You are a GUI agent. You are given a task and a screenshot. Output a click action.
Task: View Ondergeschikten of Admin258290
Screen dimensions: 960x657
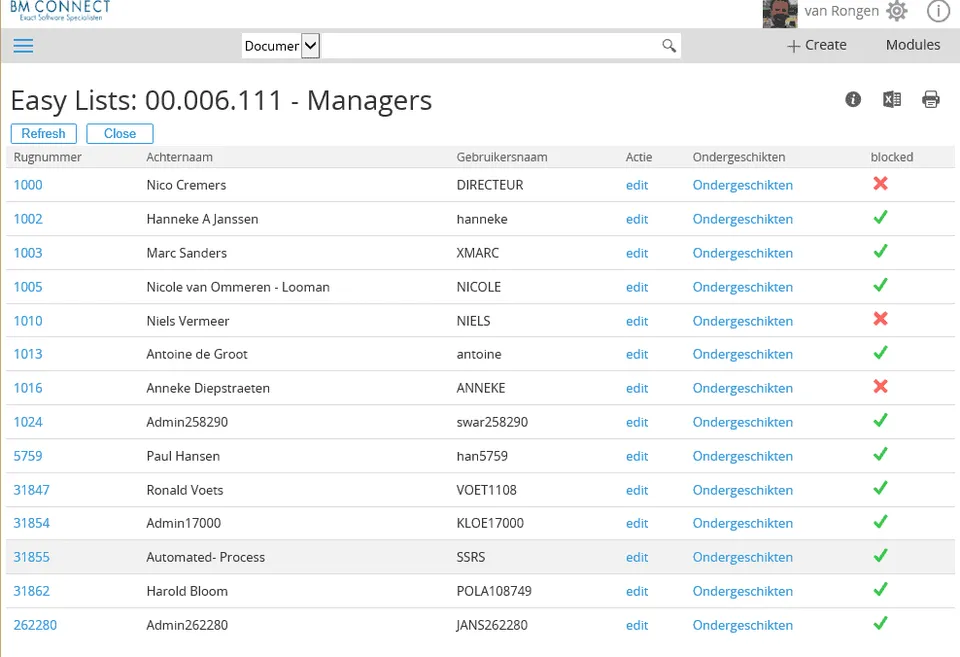[743, 422]
